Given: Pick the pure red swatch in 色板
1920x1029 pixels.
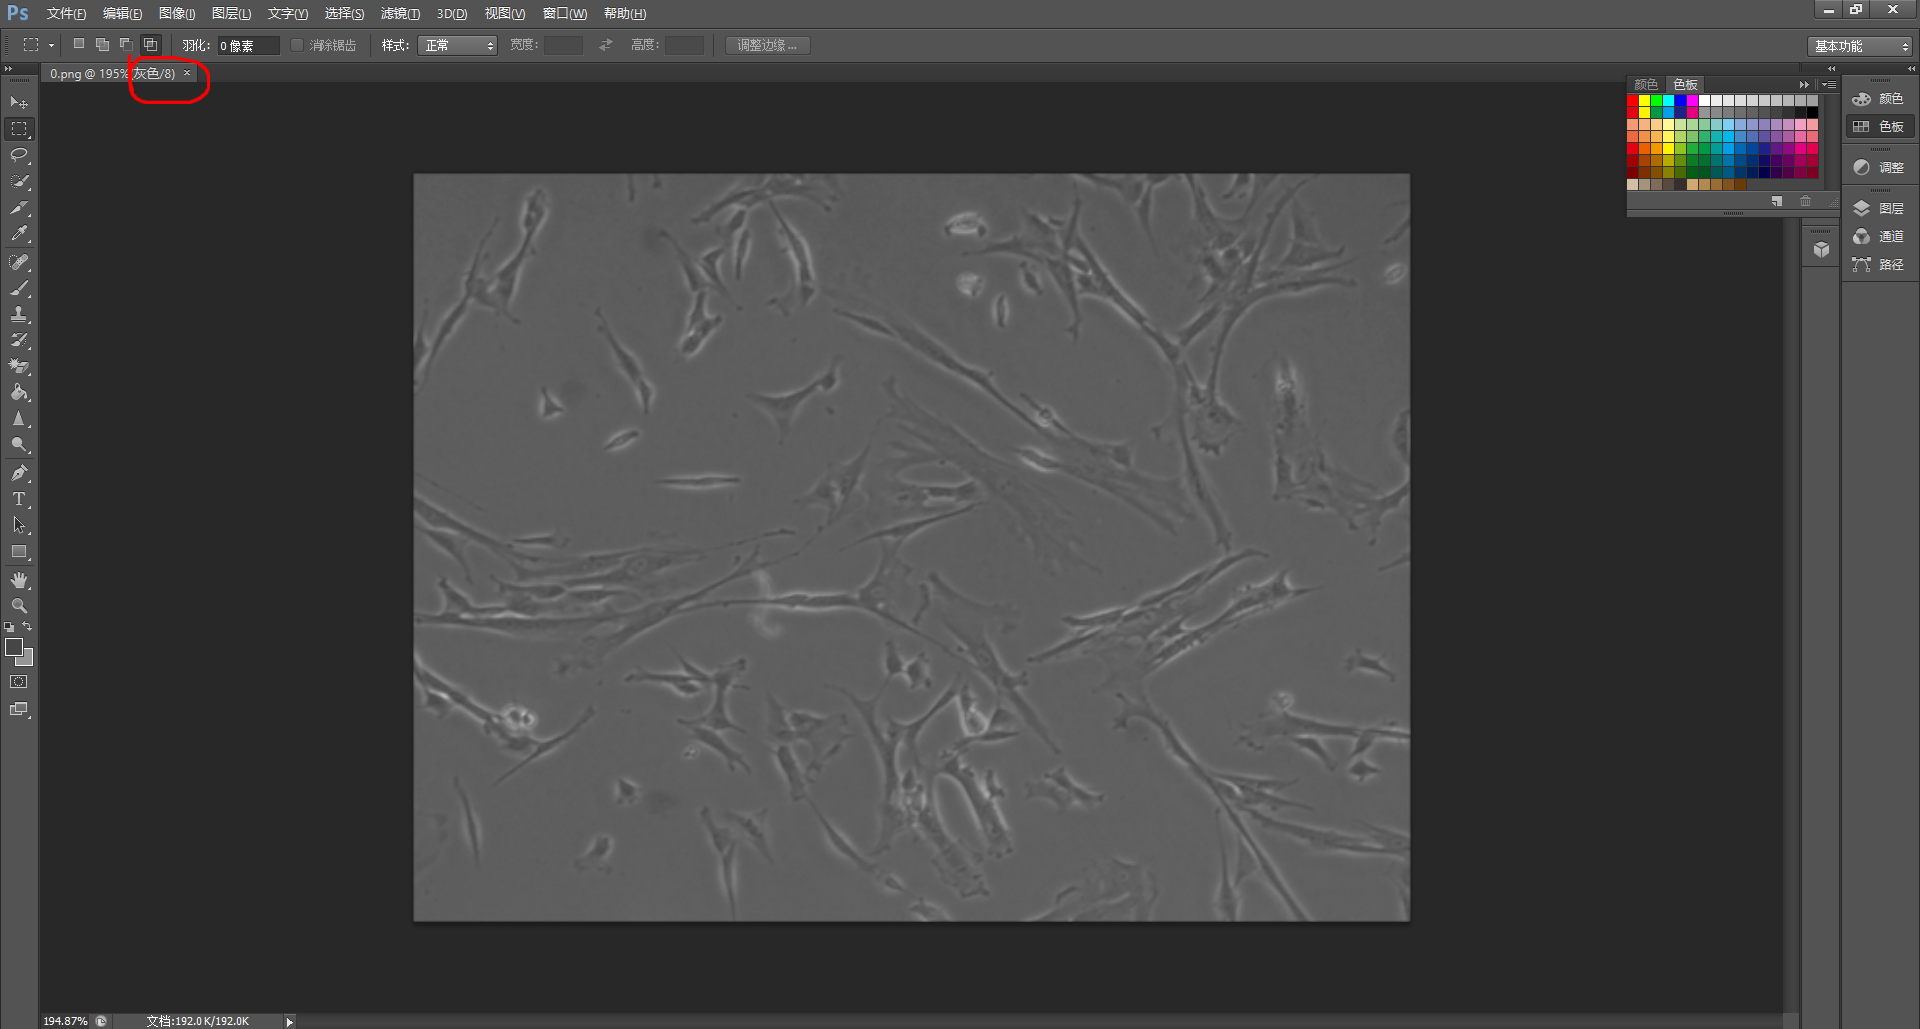Looking at the screenshot, I should pos(1631,100).
